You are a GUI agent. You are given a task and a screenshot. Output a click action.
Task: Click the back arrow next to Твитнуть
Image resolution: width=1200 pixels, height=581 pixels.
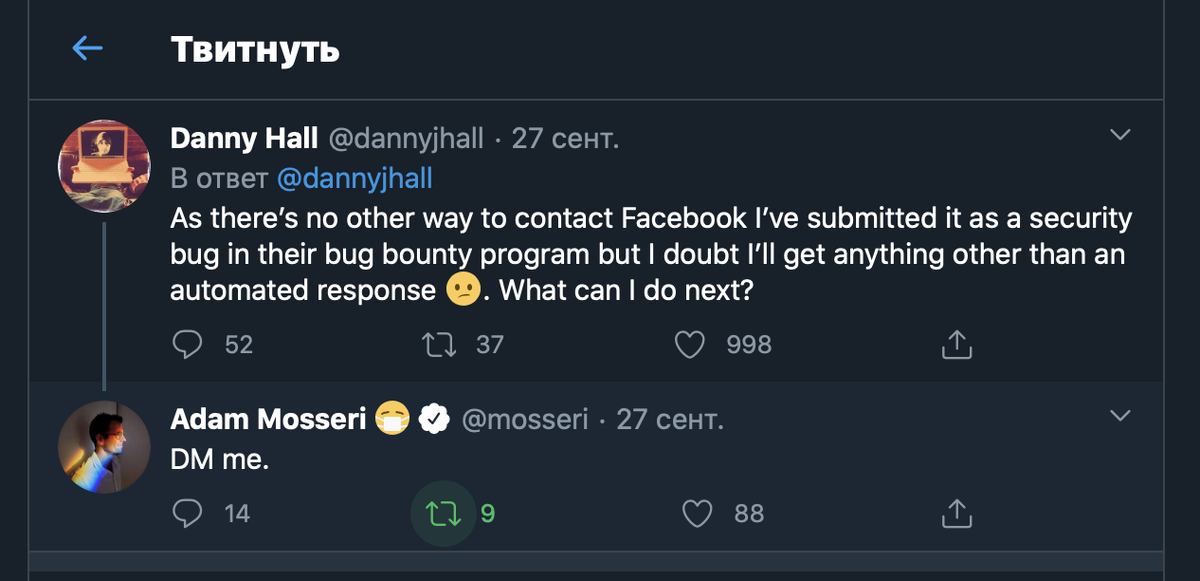pyautogui.click(x=88, y=46)
